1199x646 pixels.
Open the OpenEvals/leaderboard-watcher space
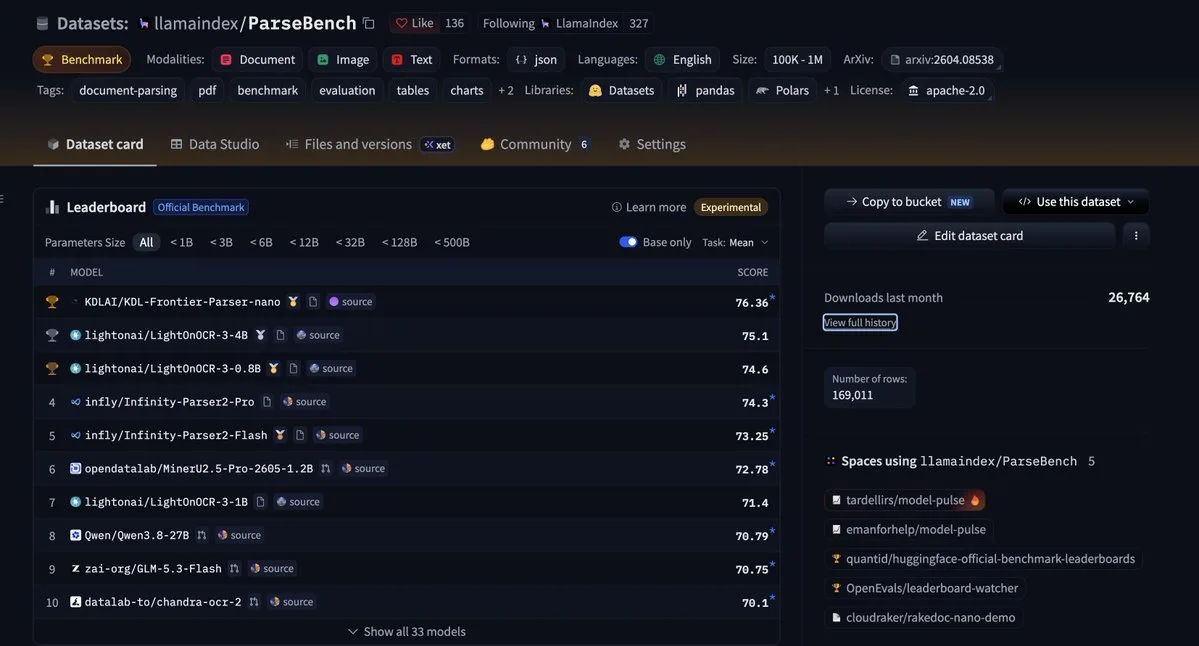point(925,588)
